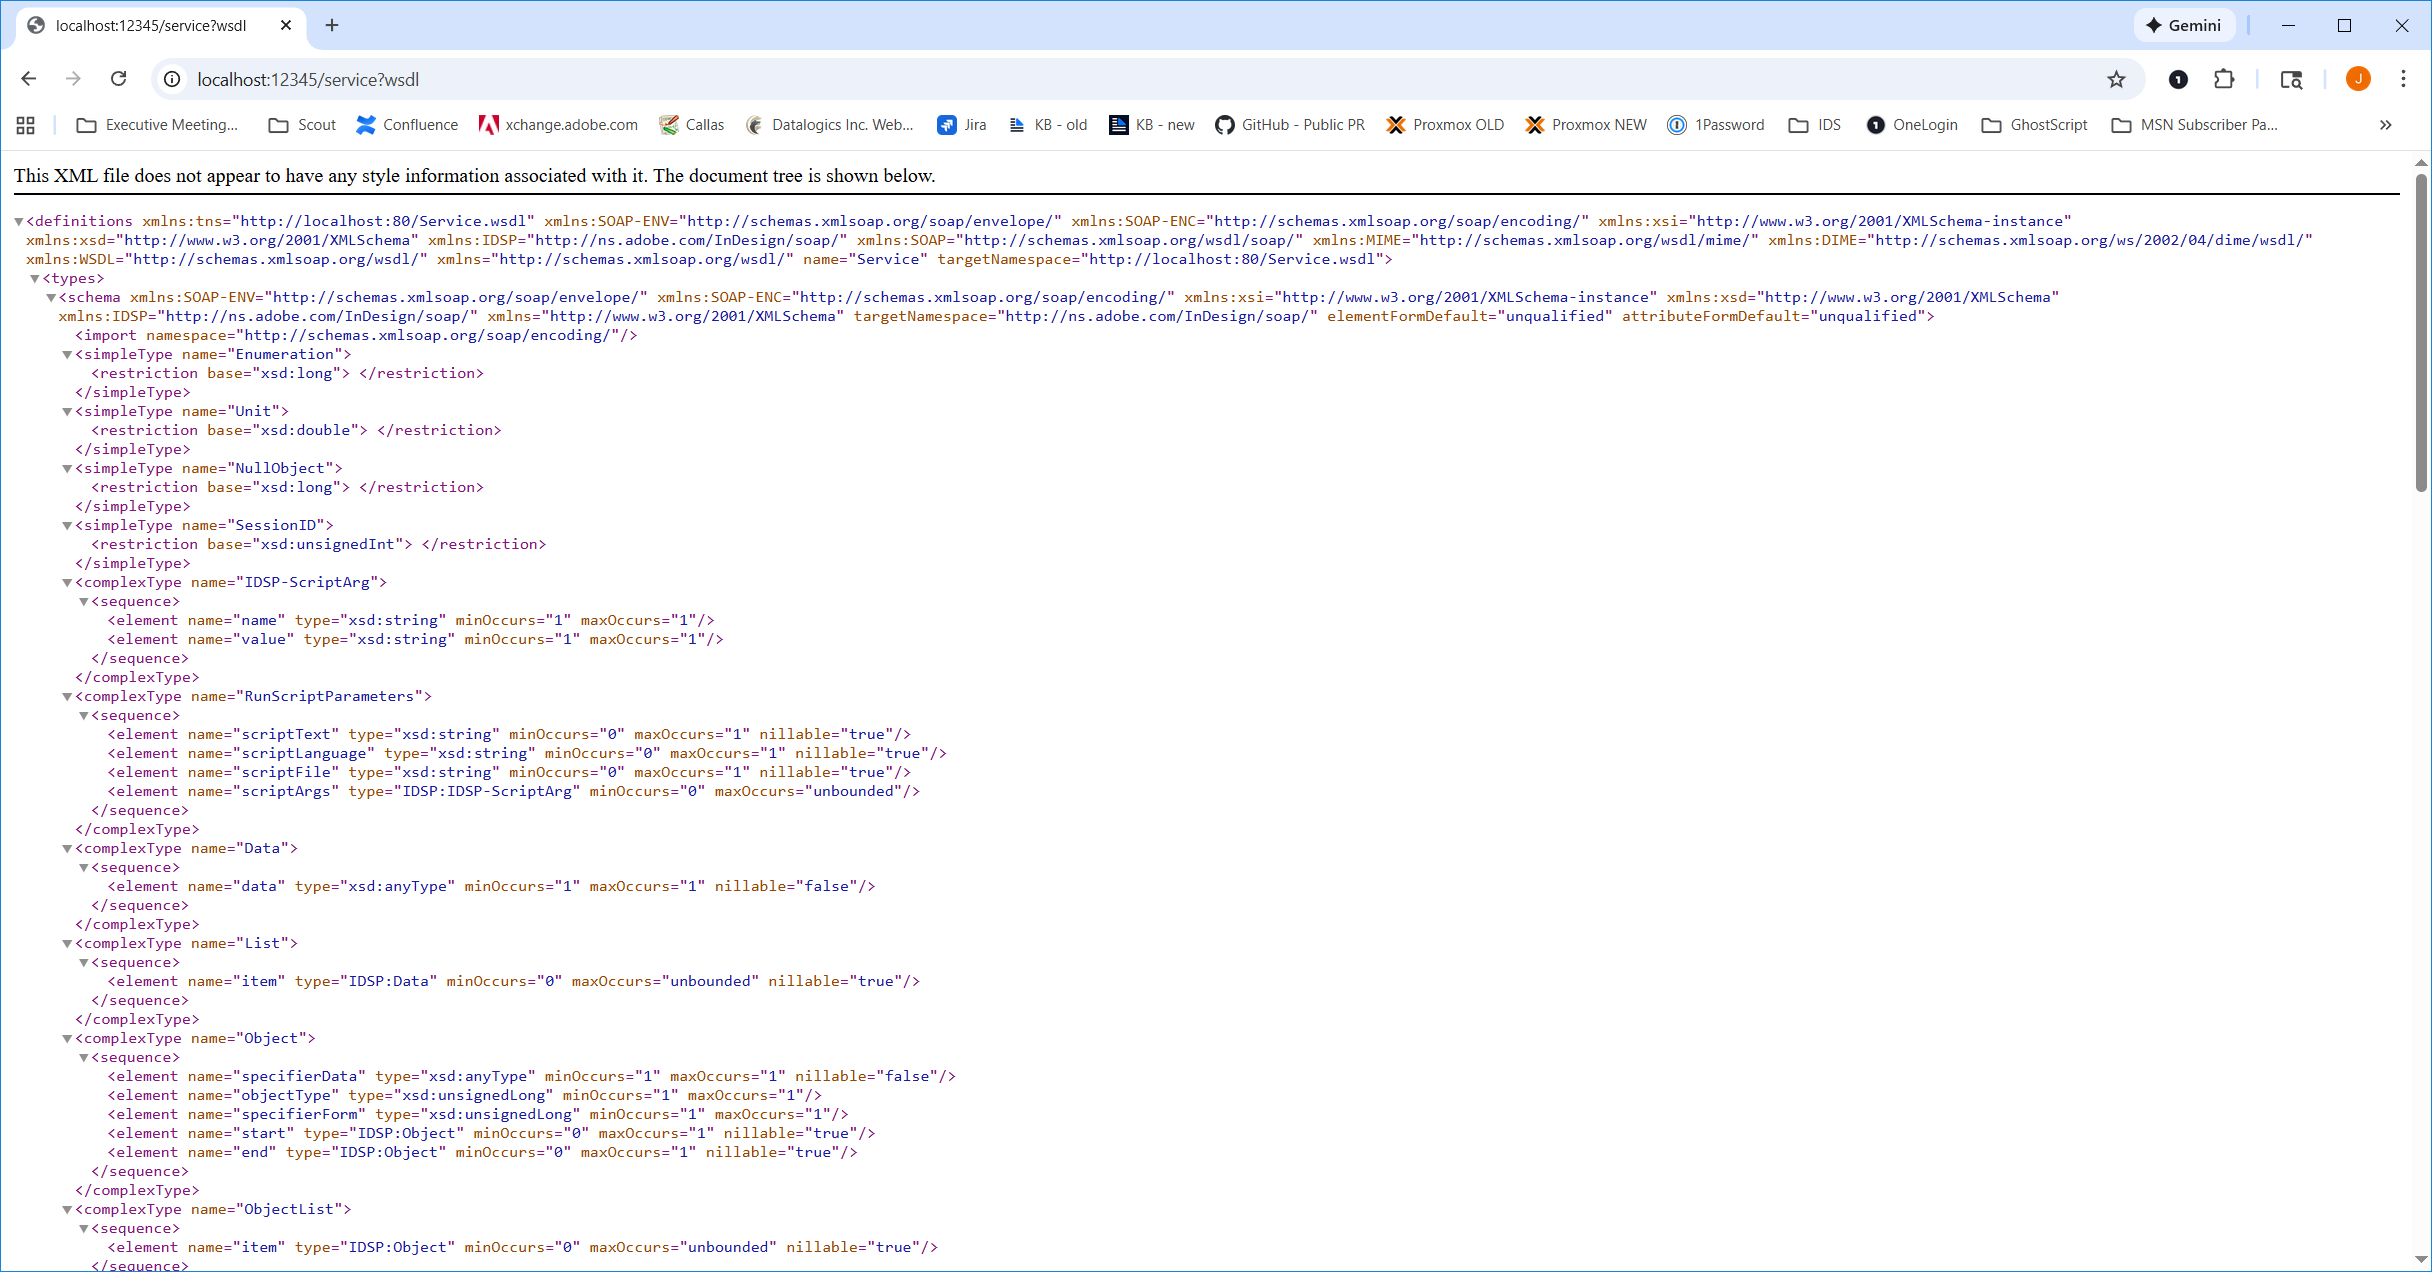Viewport: 2432px width, 1272px height.
Task: Collapse the definitions root node
Action: click(18, 222)
